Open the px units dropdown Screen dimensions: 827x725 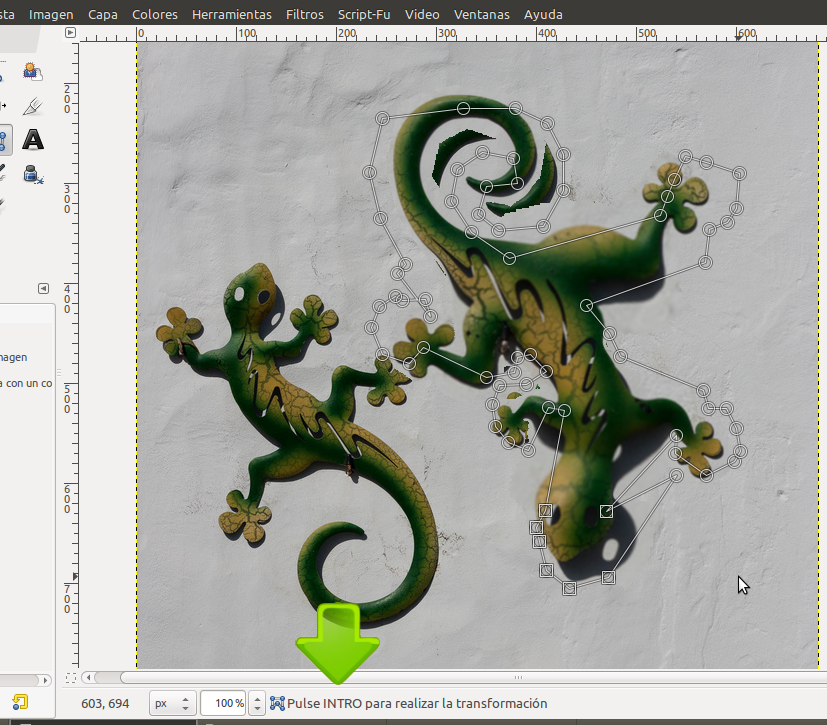pos(170,703)
